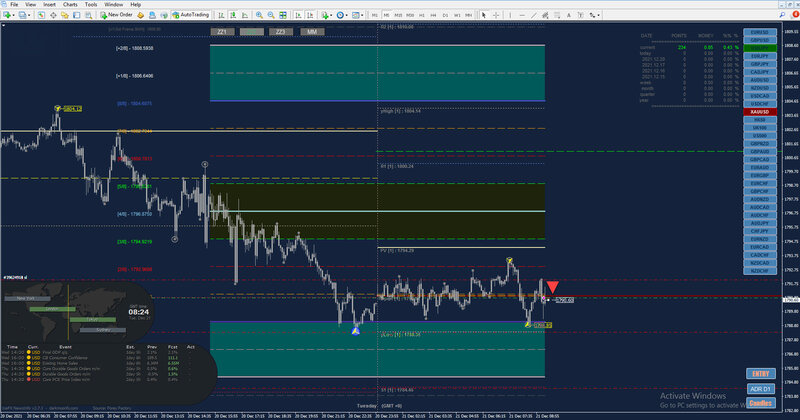800x420 pixels.
Task: Zoom out of the chart
Action: (x=271, y=15)
